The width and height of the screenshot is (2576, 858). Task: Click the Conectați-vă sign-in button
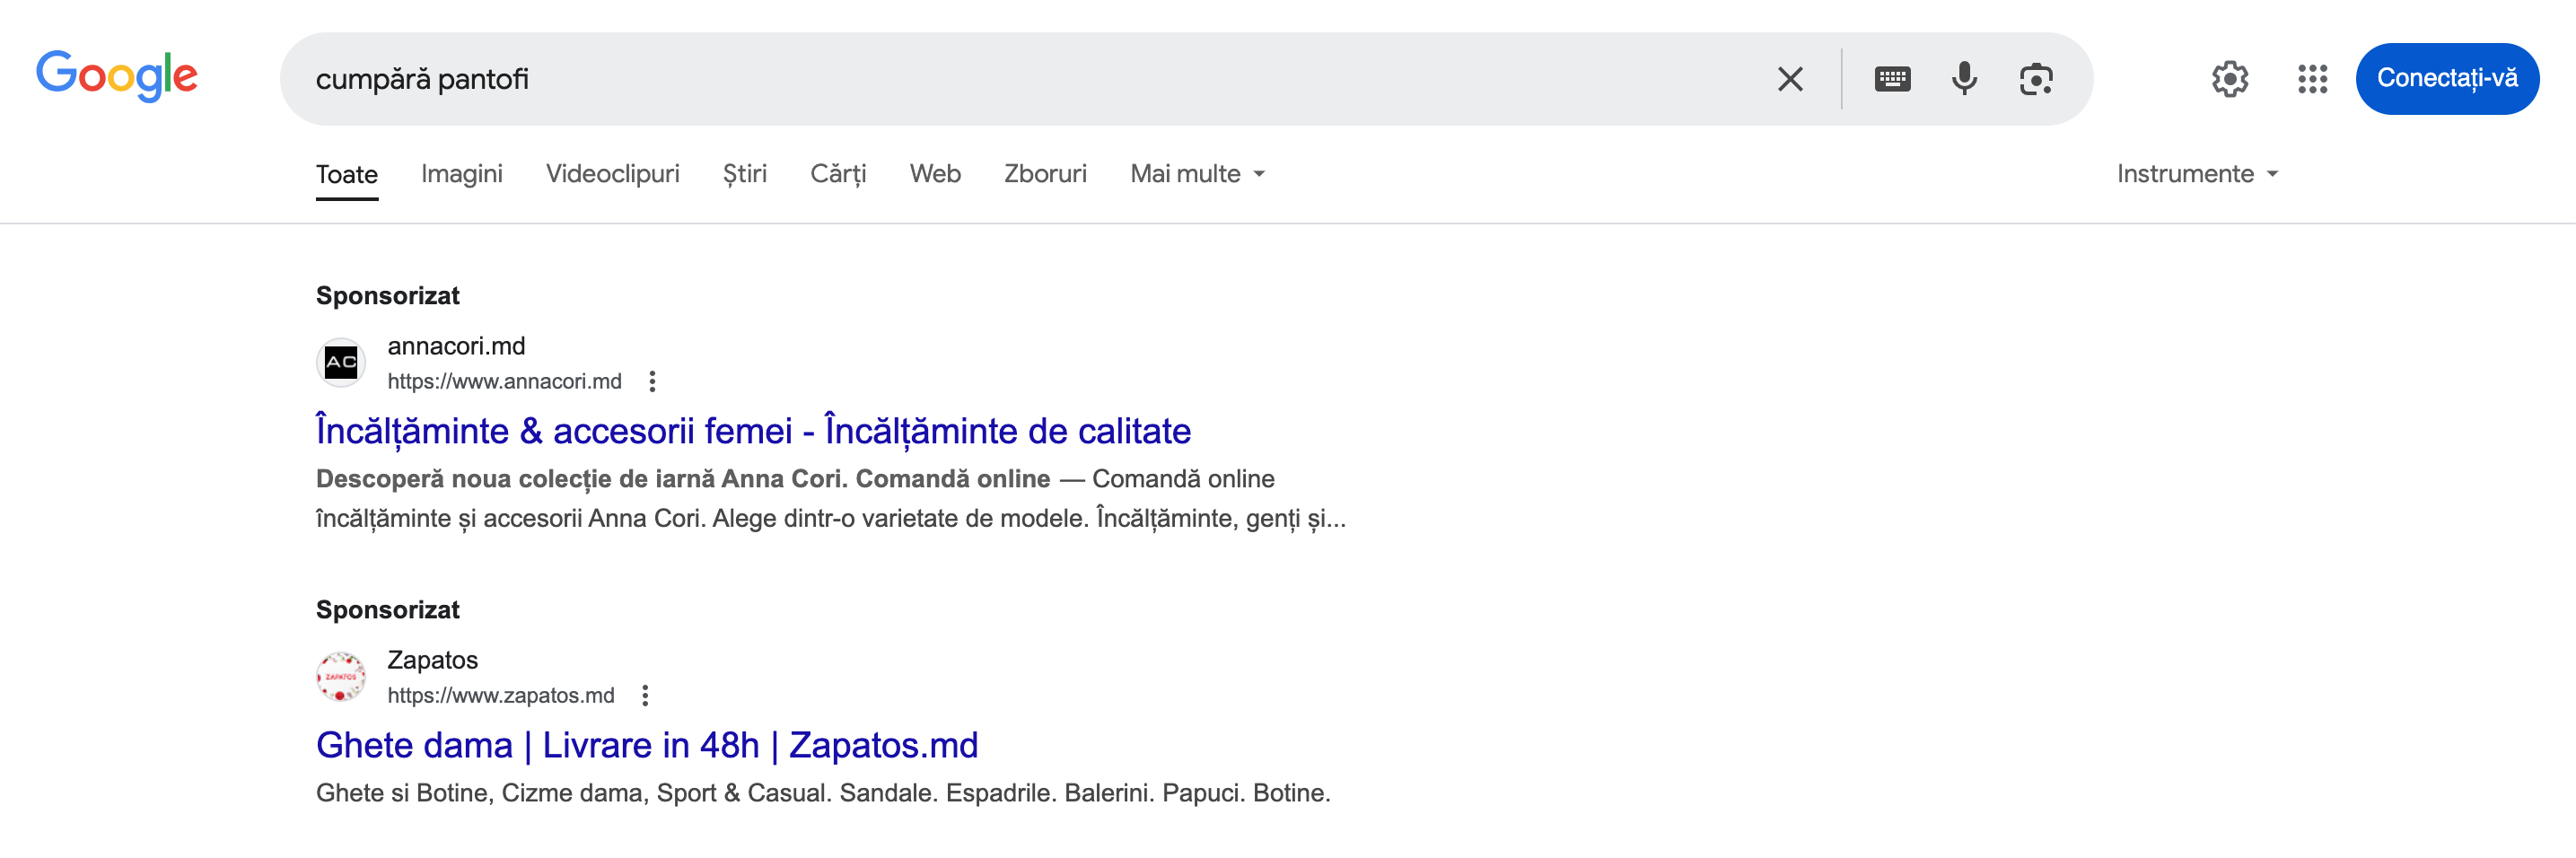tap(2446, 79)
